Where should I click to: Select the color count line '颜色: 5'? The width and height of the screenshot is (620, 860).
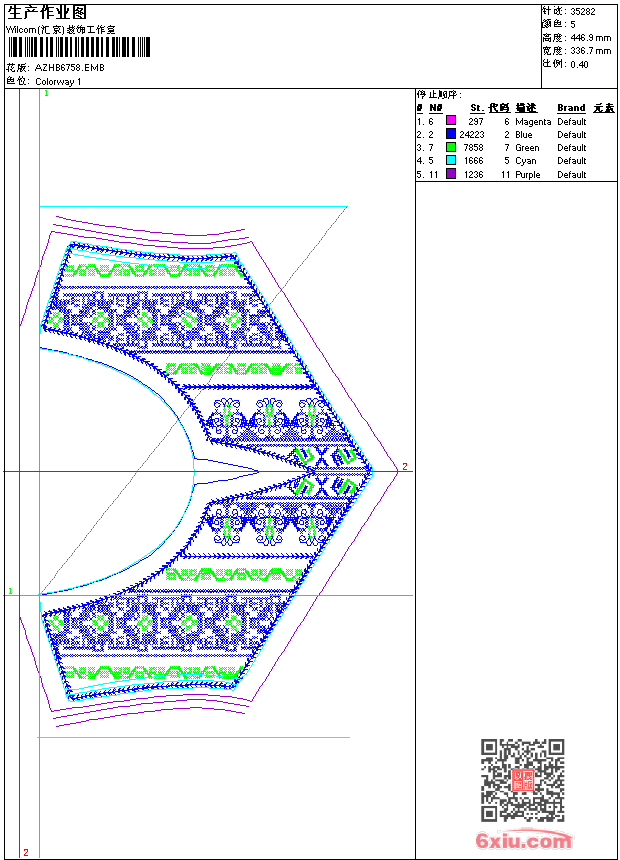point(559,24)
